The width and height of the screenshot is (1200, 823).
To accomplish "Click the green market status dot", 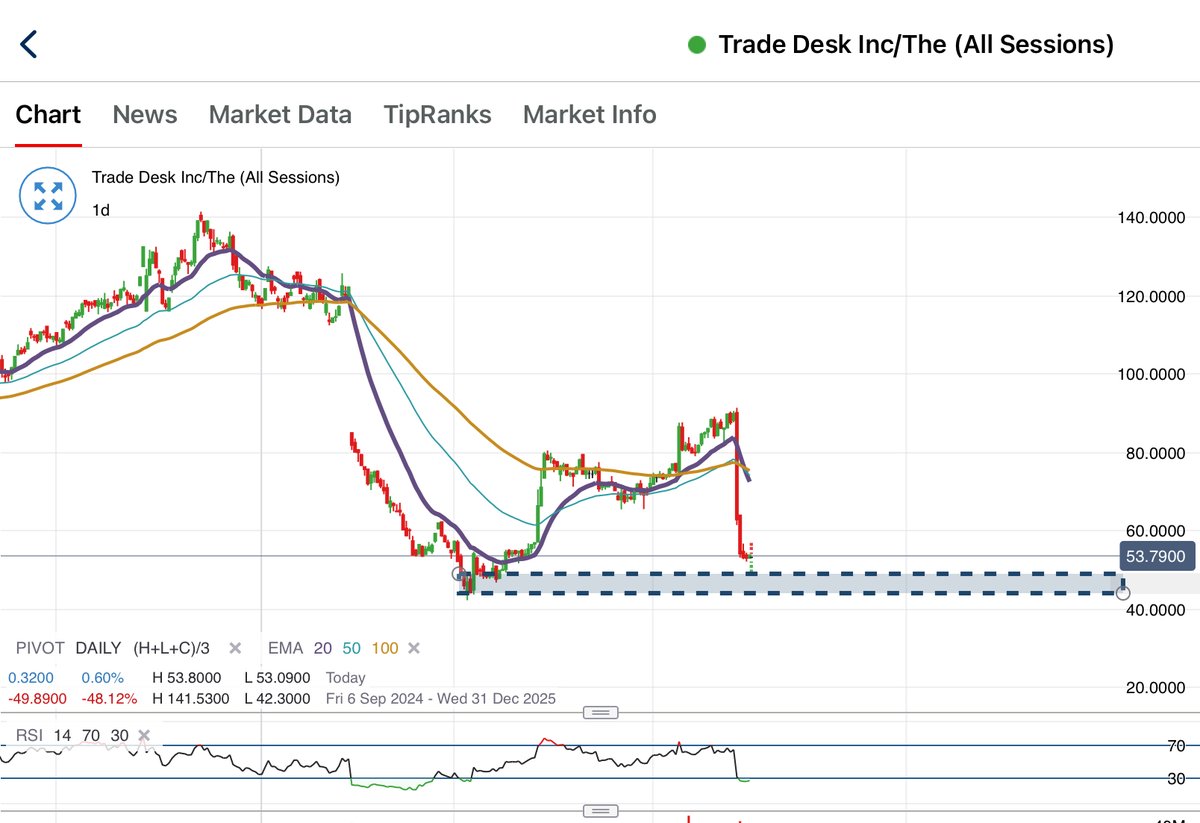I will point(698,45).
